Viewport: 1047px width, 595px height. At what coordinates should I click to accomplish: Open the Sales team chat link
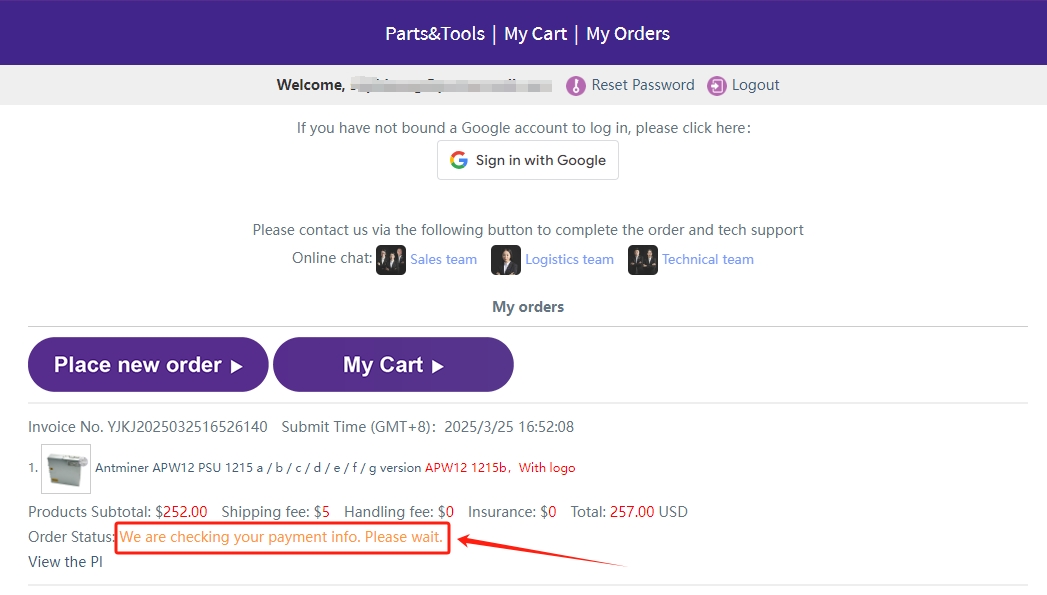(x=443, y=260)
